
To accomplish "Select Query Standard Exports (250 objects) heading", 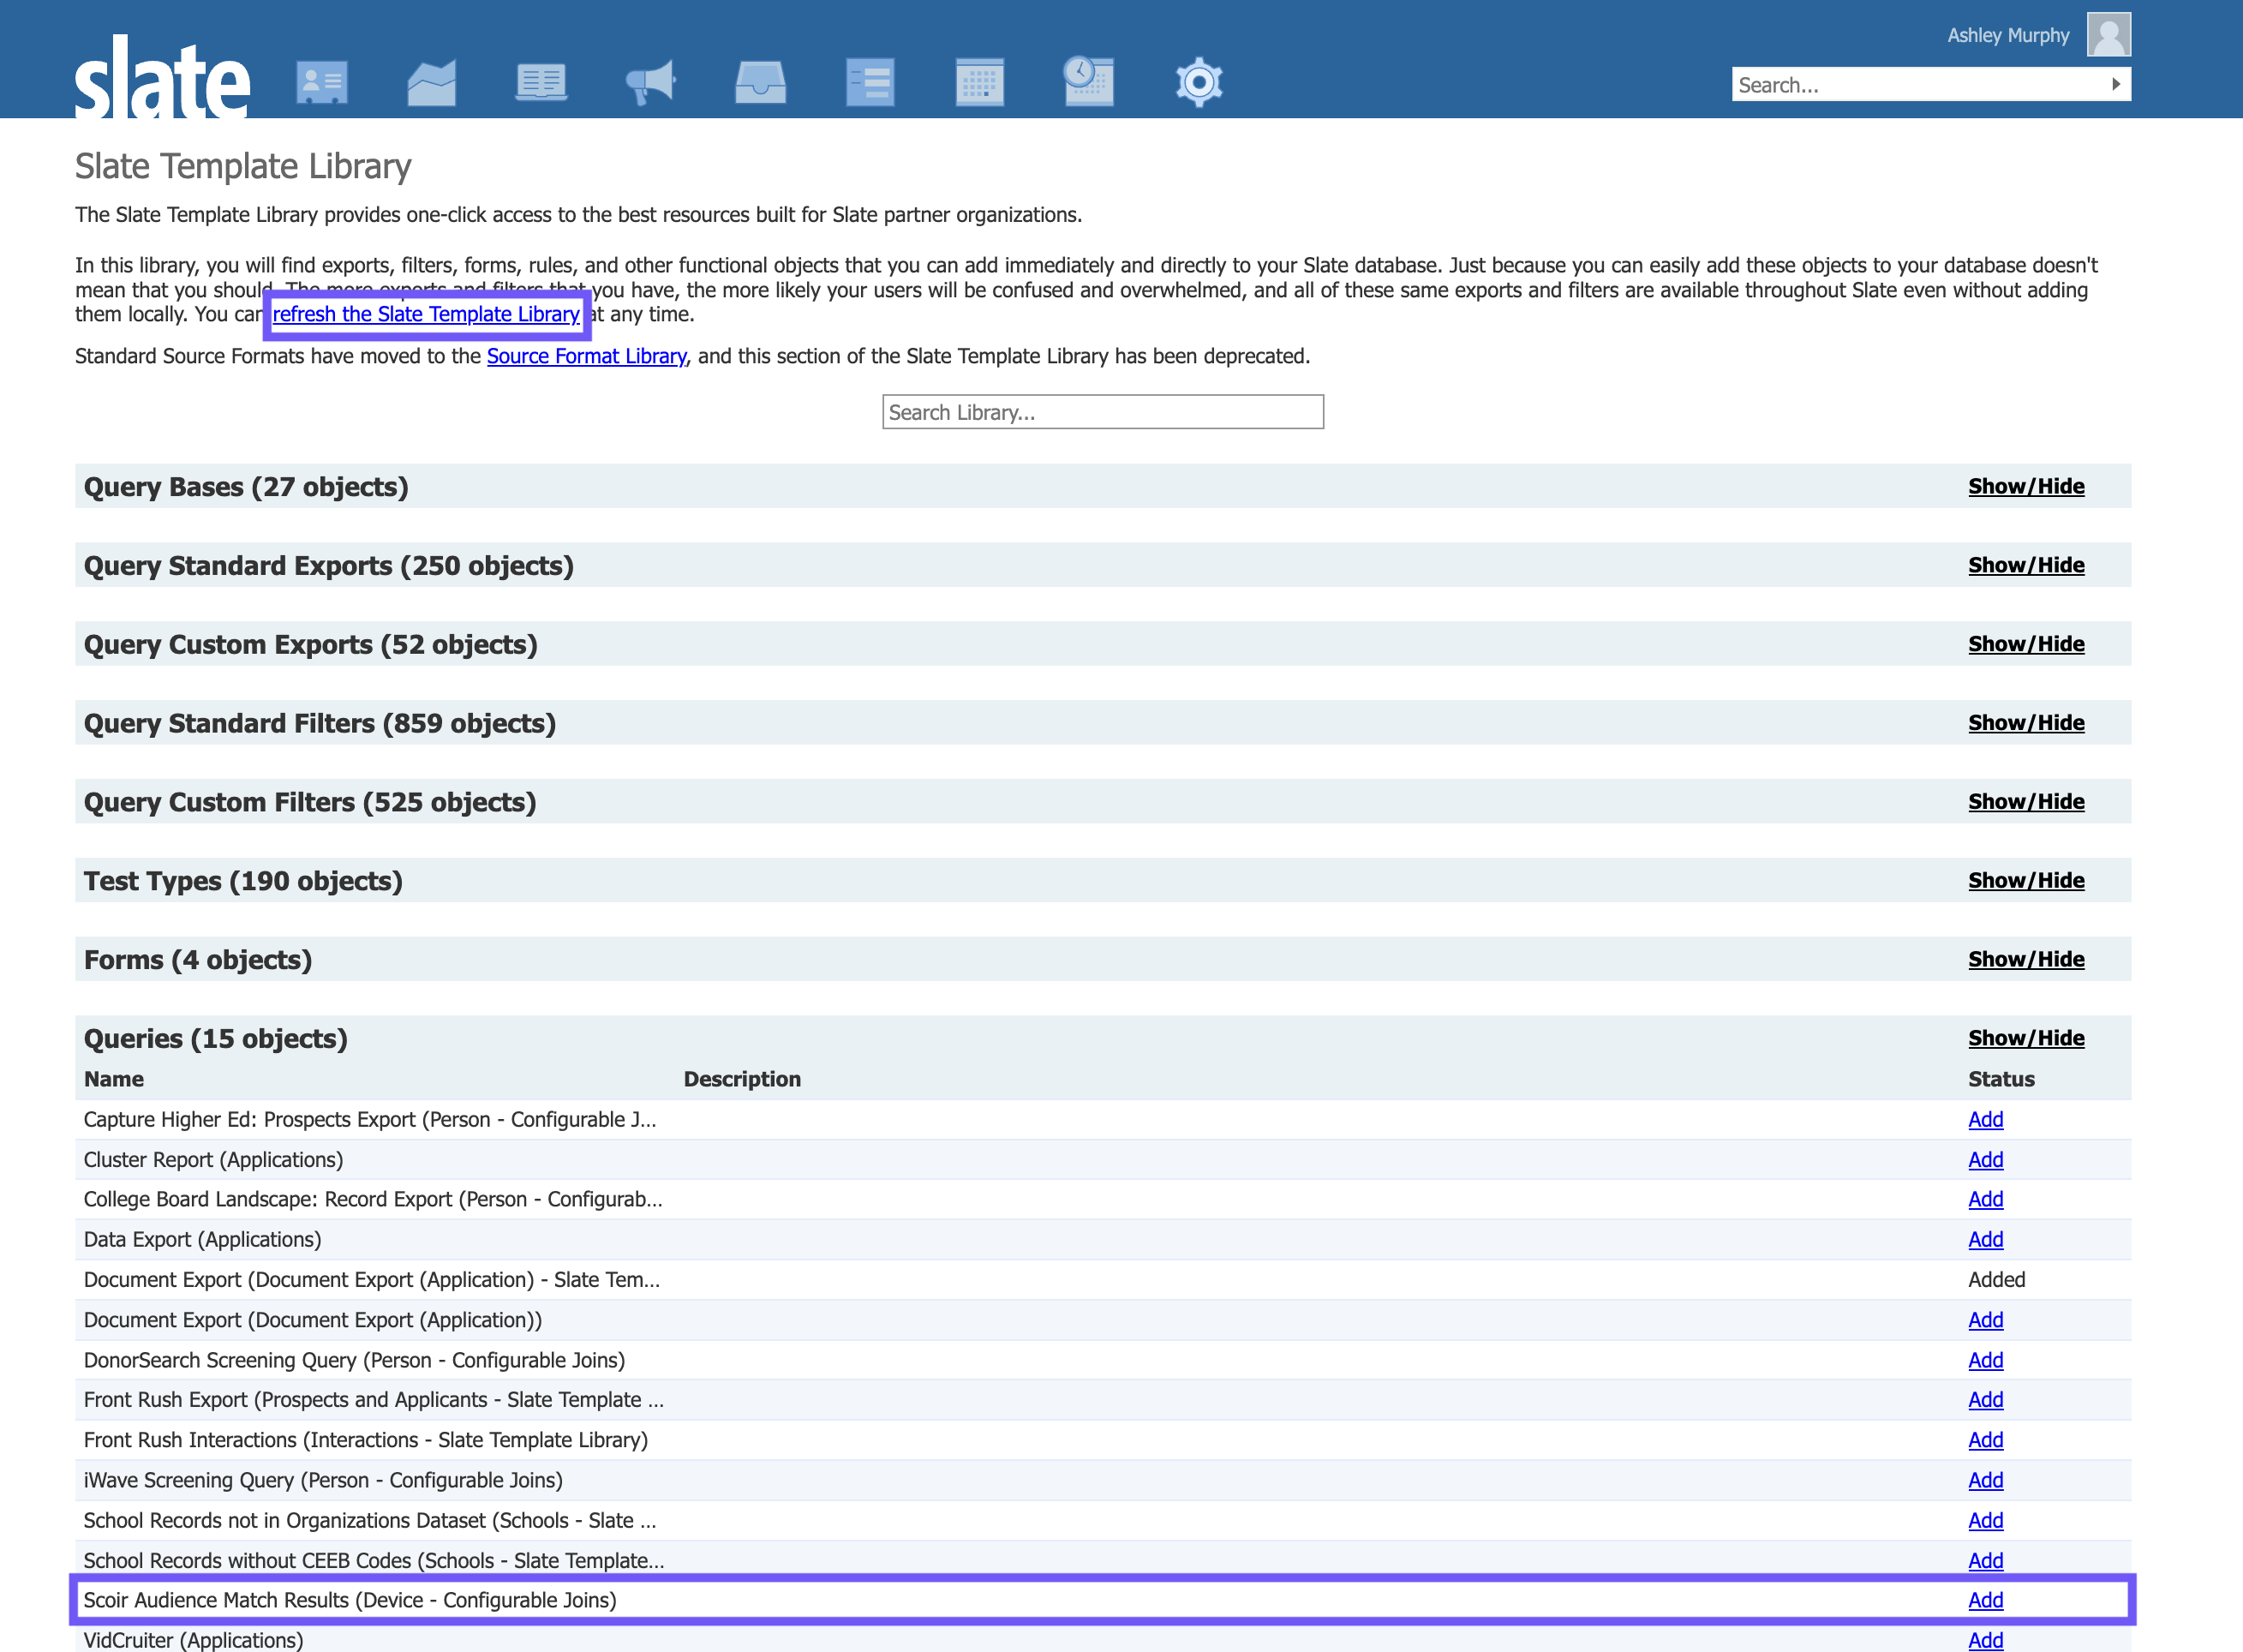I will tap(329, 566).
